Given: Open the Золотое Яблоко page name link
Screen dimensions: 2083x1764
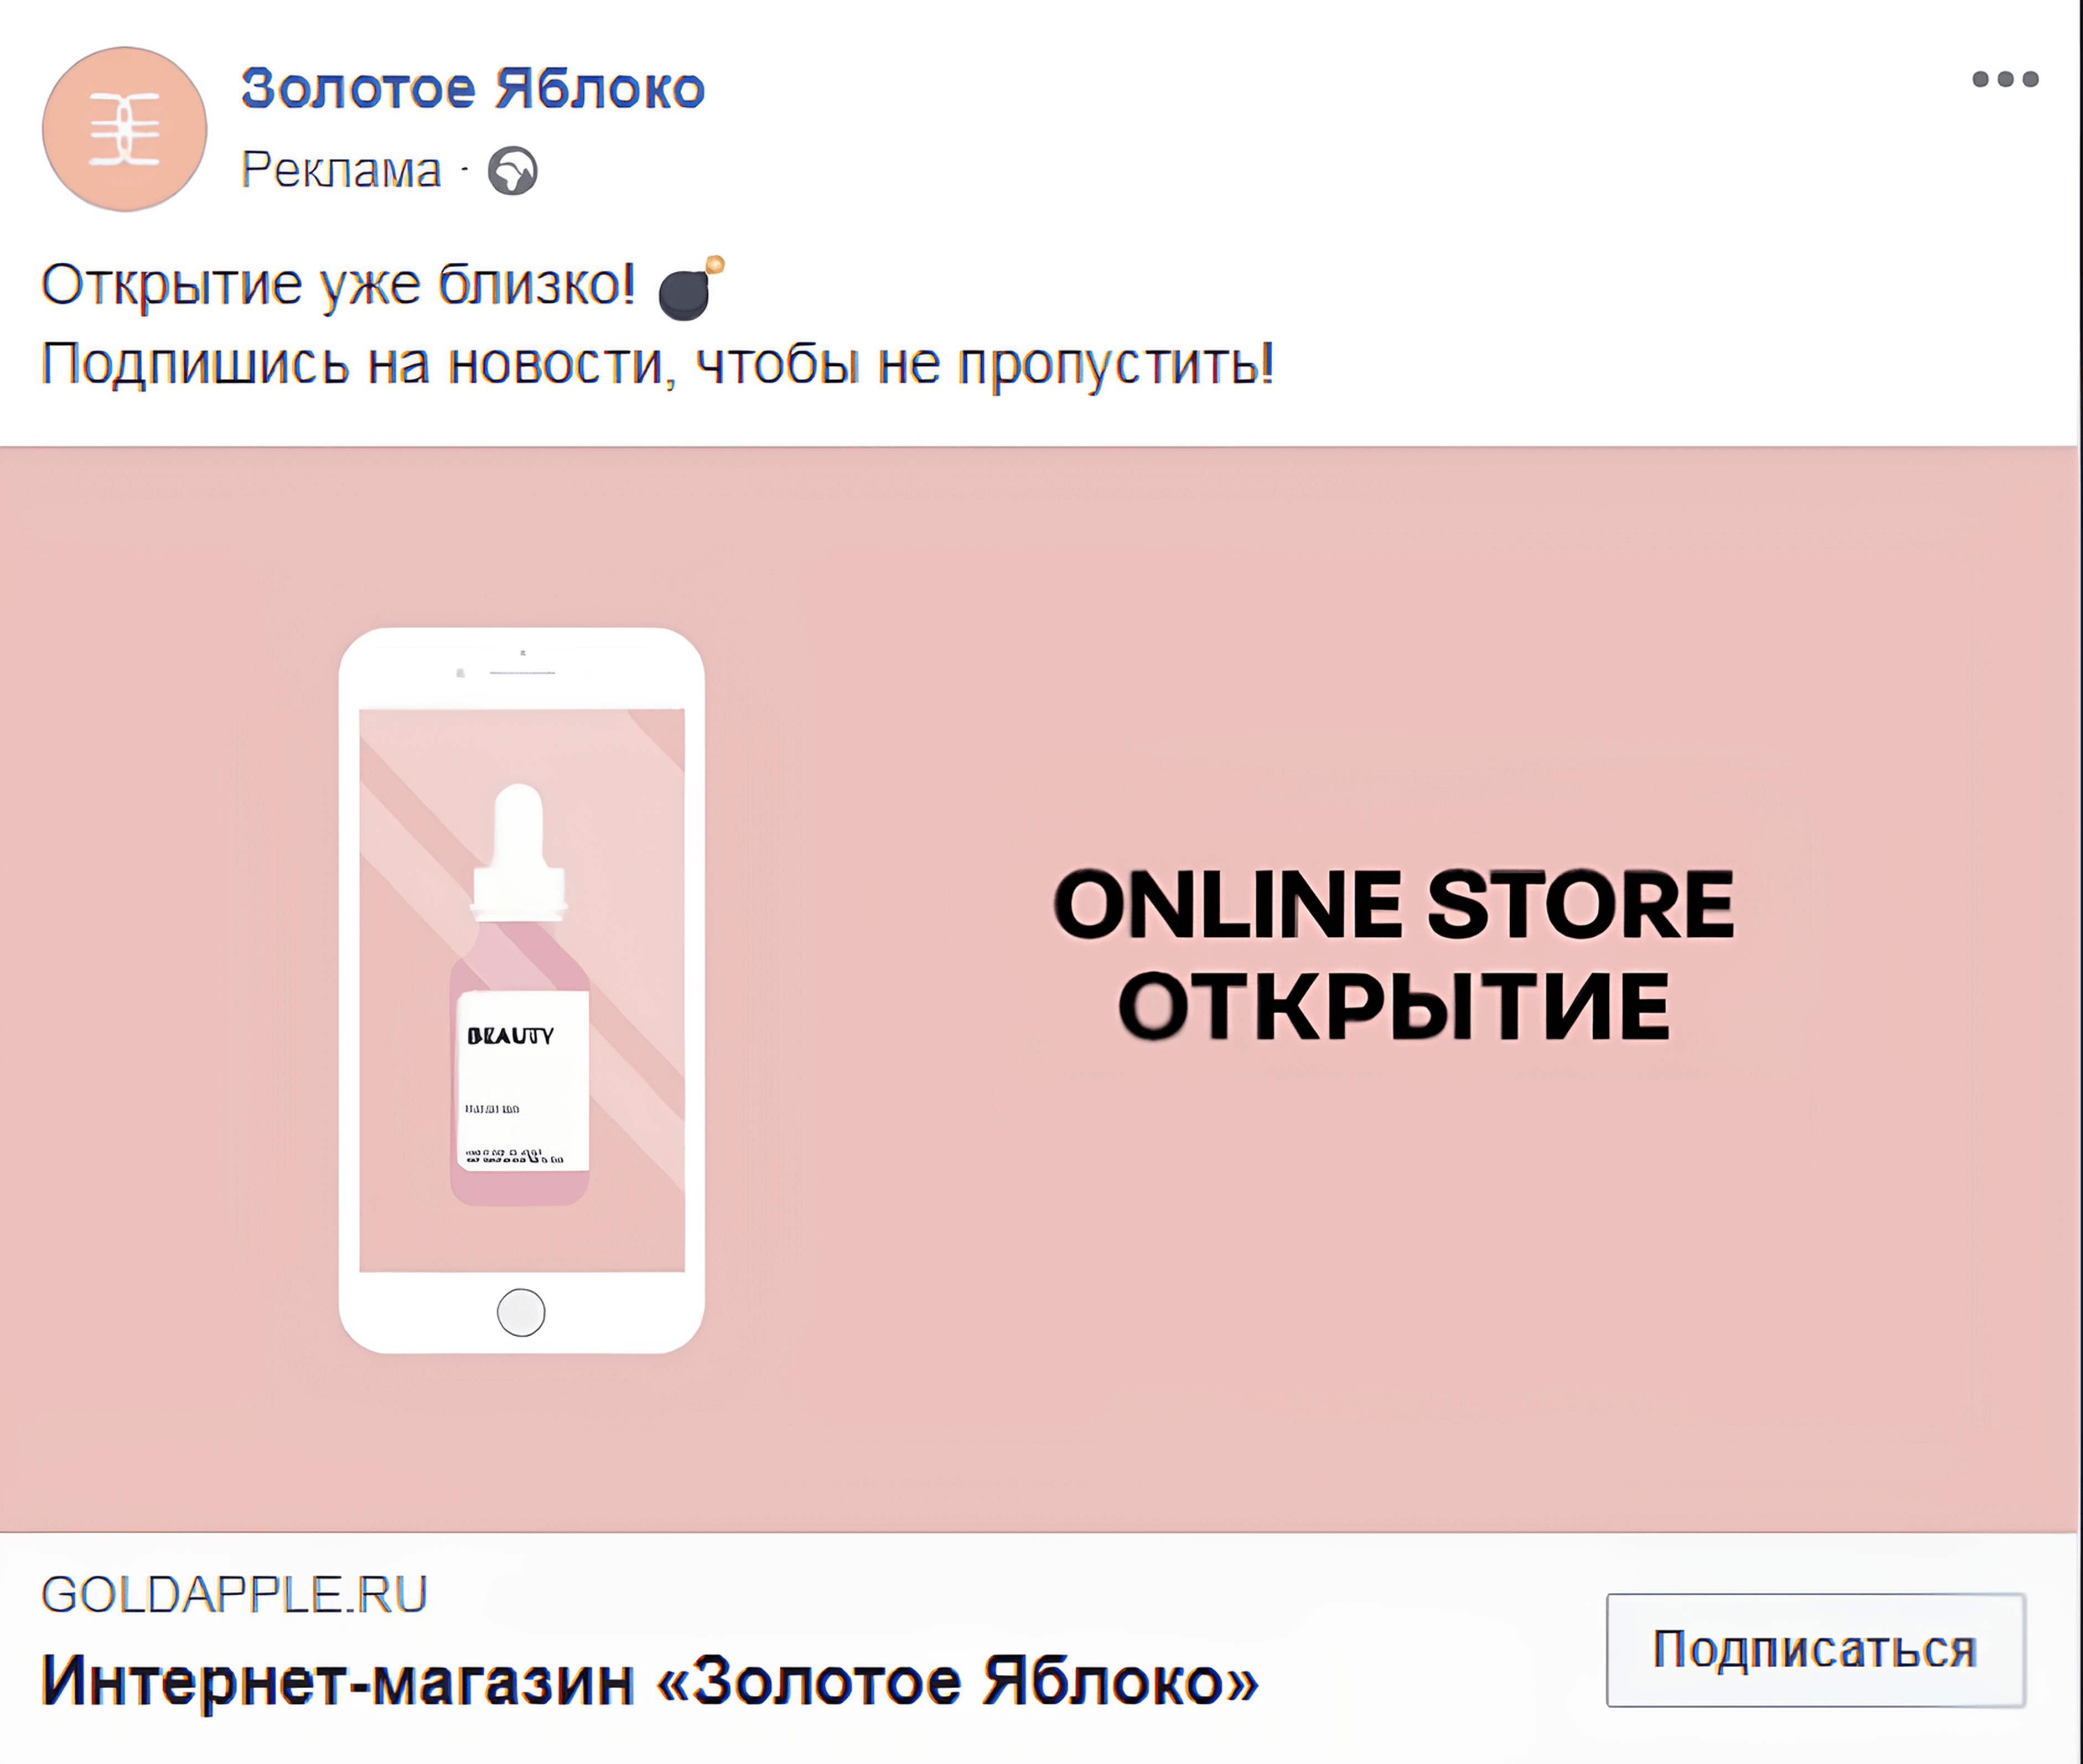Looking at the screenshot, I should click(x=473, y=88).
